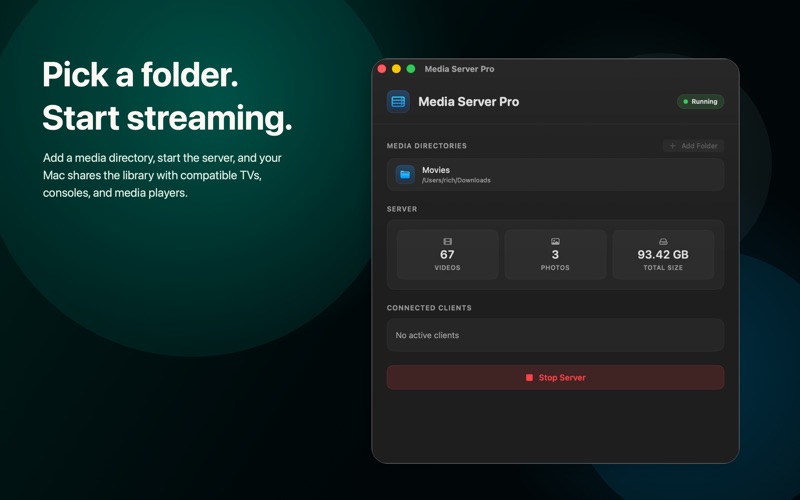Click the Movies folder icon
Viewport: 800px width, 500px height.
[405, 174]
